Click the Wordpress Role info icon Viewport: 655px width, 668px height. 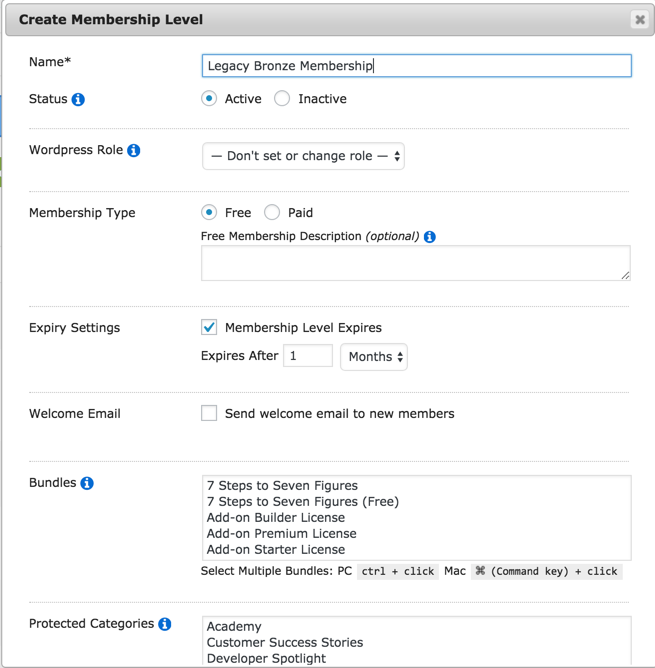point(133,151)
